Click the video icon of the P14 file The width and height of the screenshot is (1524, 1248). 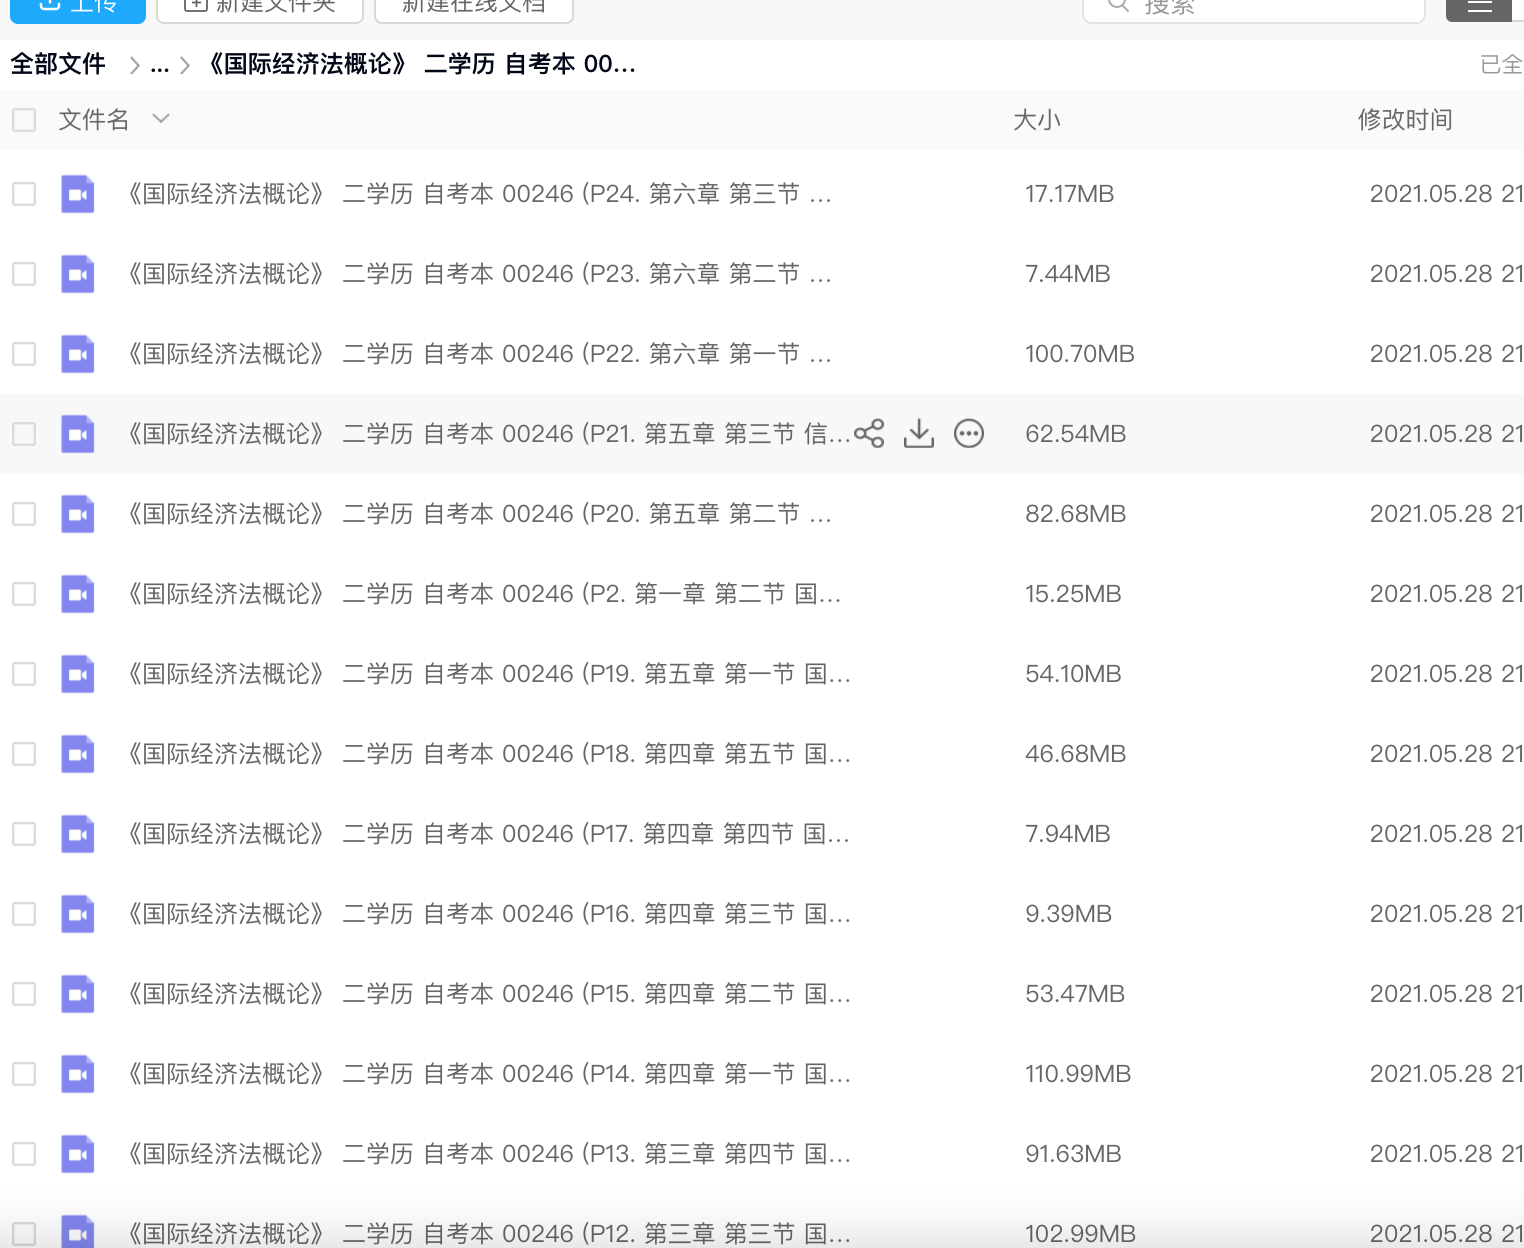tap(78, 1074)
